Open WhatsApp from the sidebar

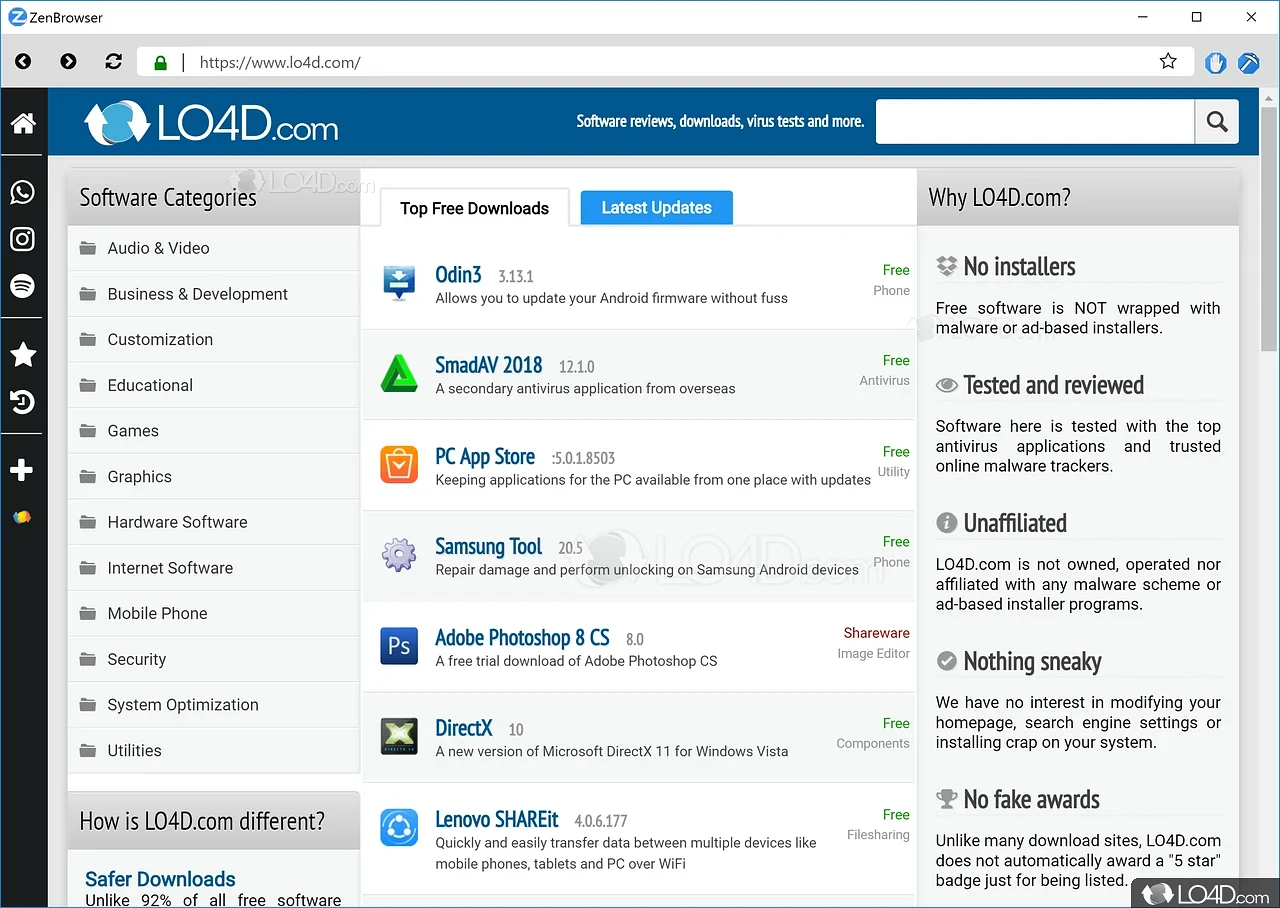[x=22, y=192]
